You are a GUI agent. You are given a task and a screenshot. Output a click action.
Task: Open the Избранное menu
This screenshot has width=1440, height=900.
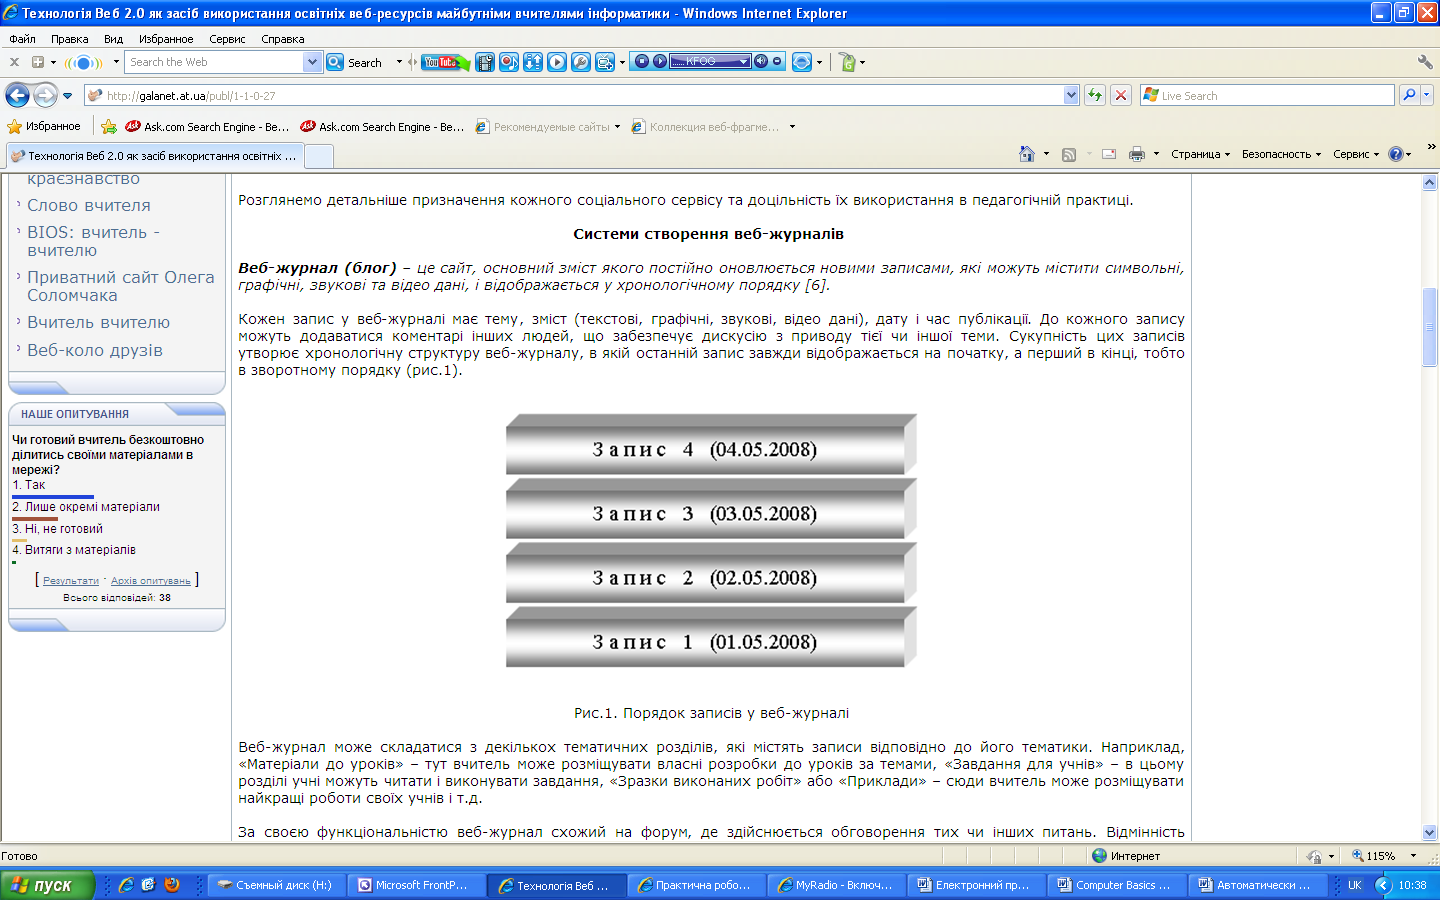pos(166,39)
